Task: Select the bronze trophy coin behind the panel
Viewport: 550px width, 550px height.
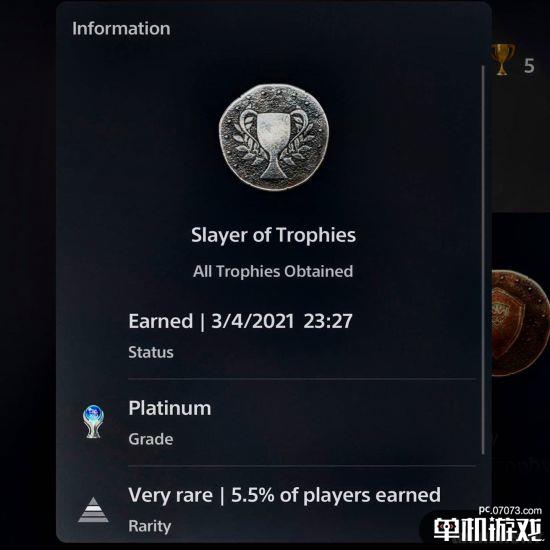Action: click(521, 323)
